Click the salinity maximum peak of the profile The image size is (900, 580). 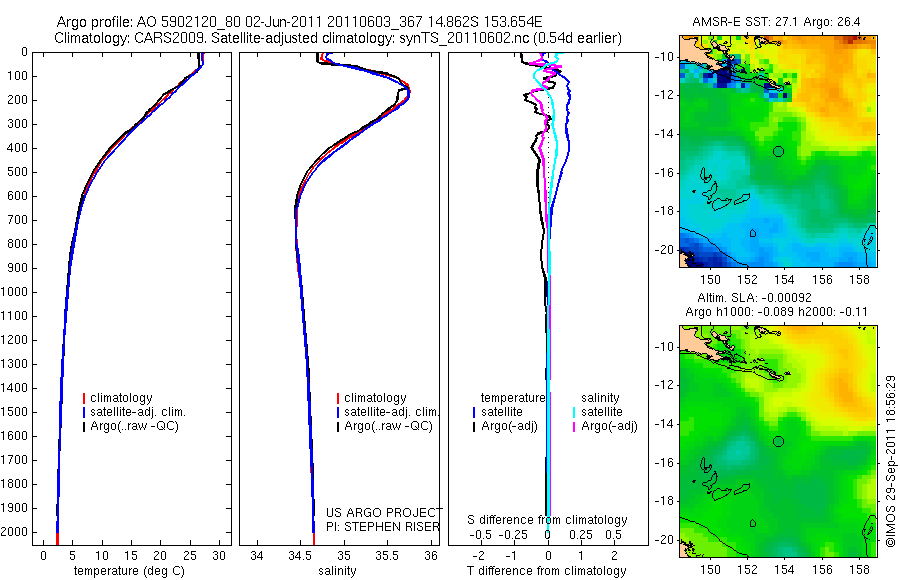pos(409,92)
